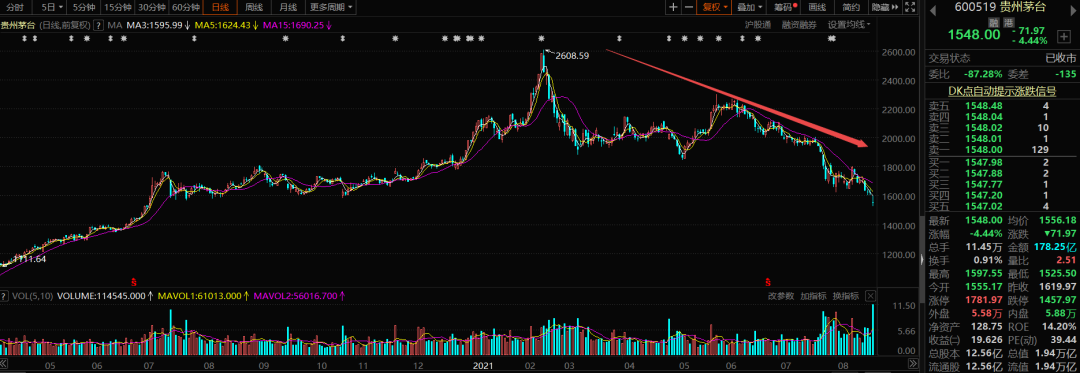This screenshot has width=1080, height=373.
Task: Switch to the 分时 intraday chart tab
Action: [14, 8]
